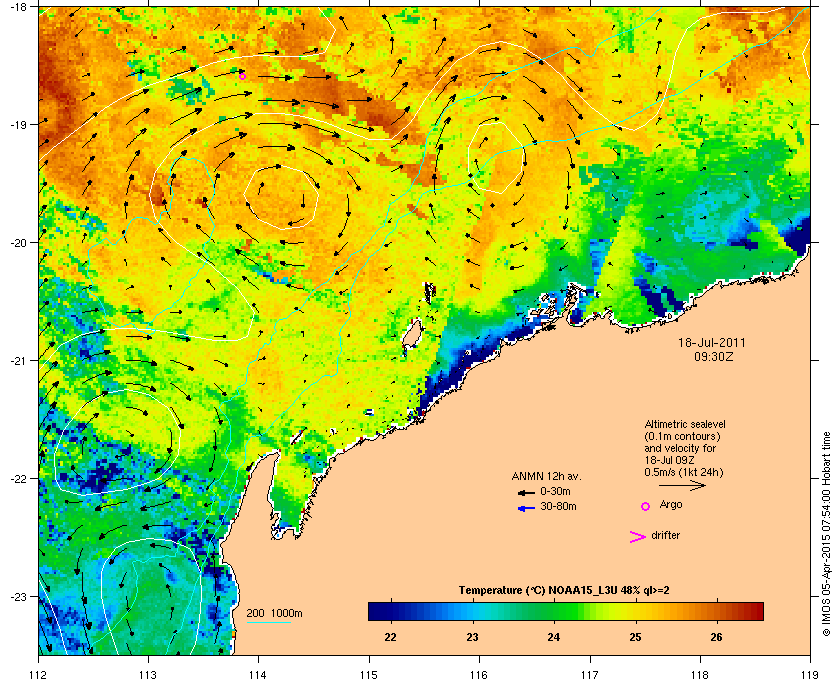840x680 pixels.
Task: Click the 'ANMN 12h av.' label
Action: 546,476
